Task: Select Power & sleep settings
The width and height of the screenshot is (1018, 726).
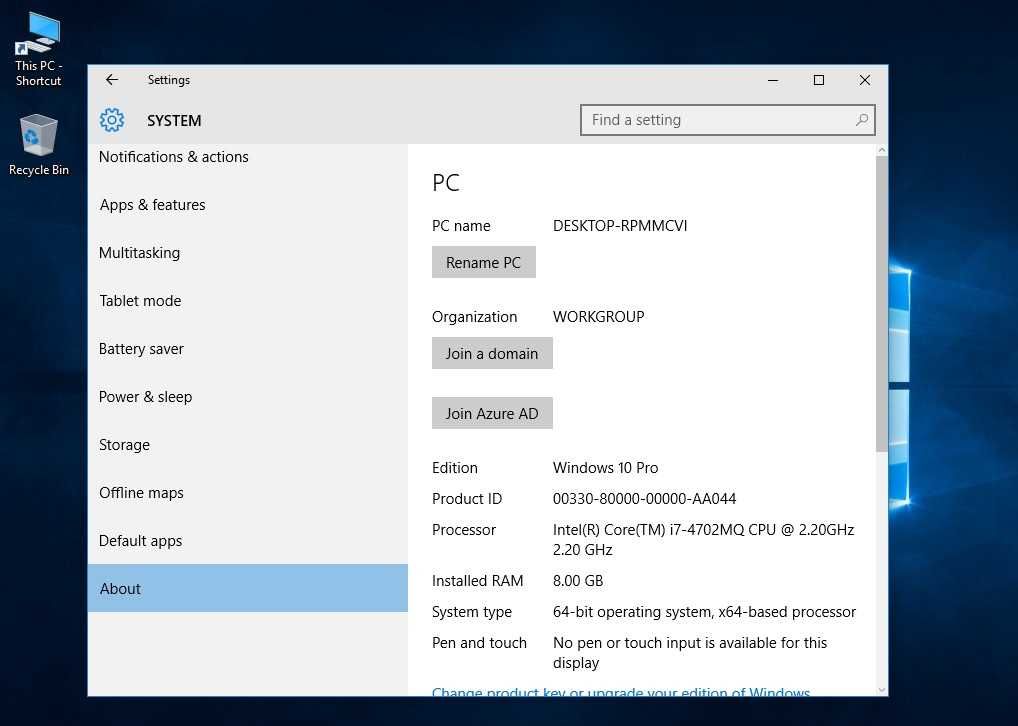Action: click(247, 397)
